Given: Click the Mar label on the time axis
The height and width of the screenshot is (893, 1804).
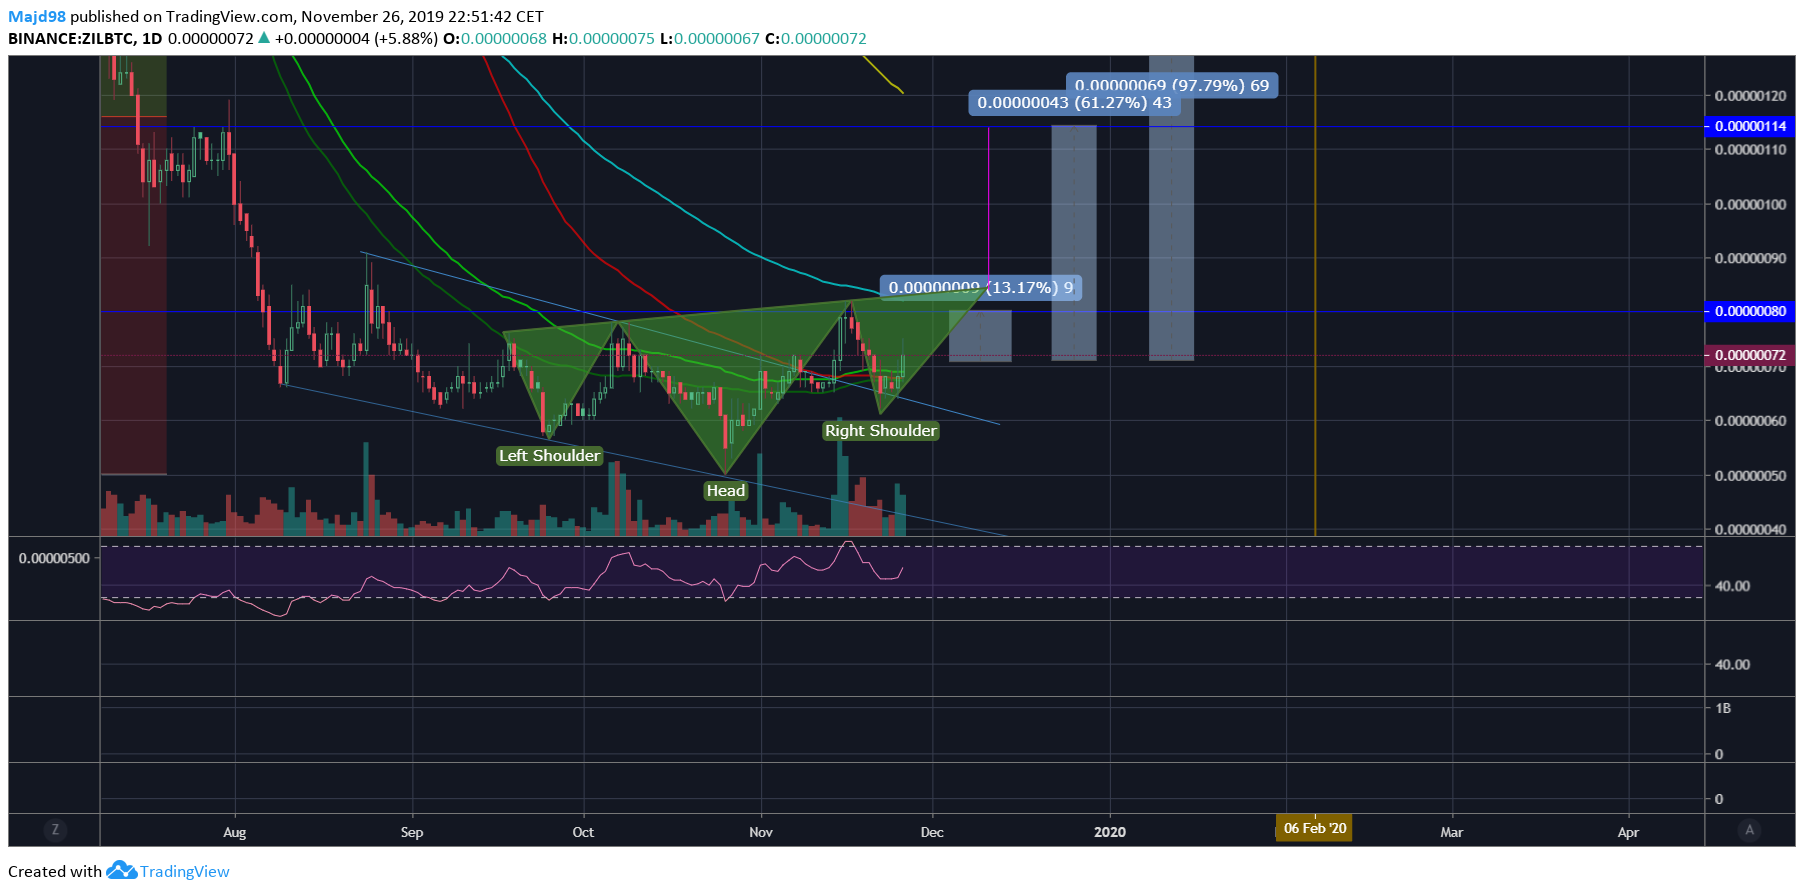Looking at the screenshot, I should (x=1451, y=832).
